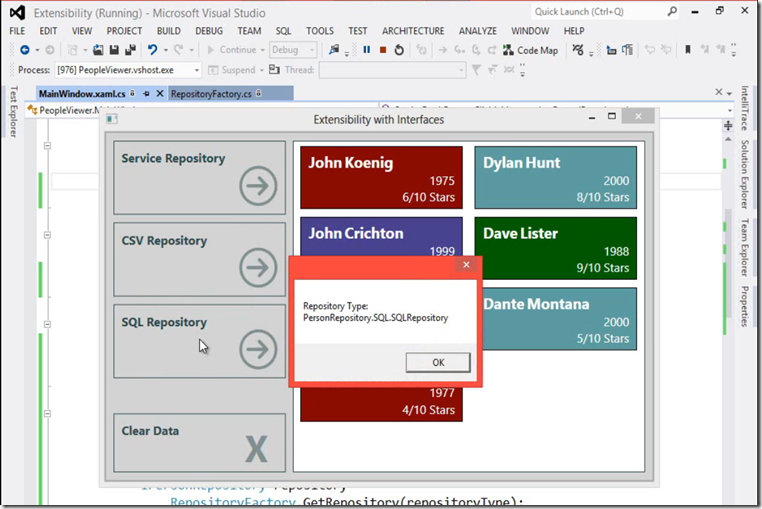The width and height of the screenshot is (762, 509).
Task: Pause debugging with Break All icon
Action: [367, 50]
